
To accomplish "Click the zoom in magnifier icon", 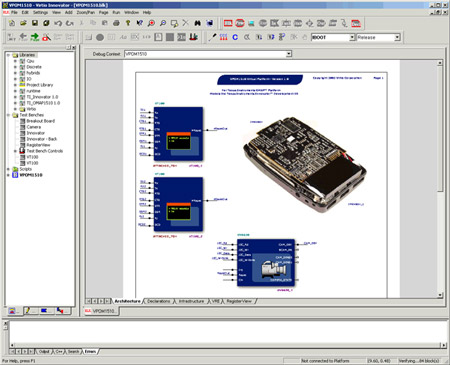I will pos(151,23).
